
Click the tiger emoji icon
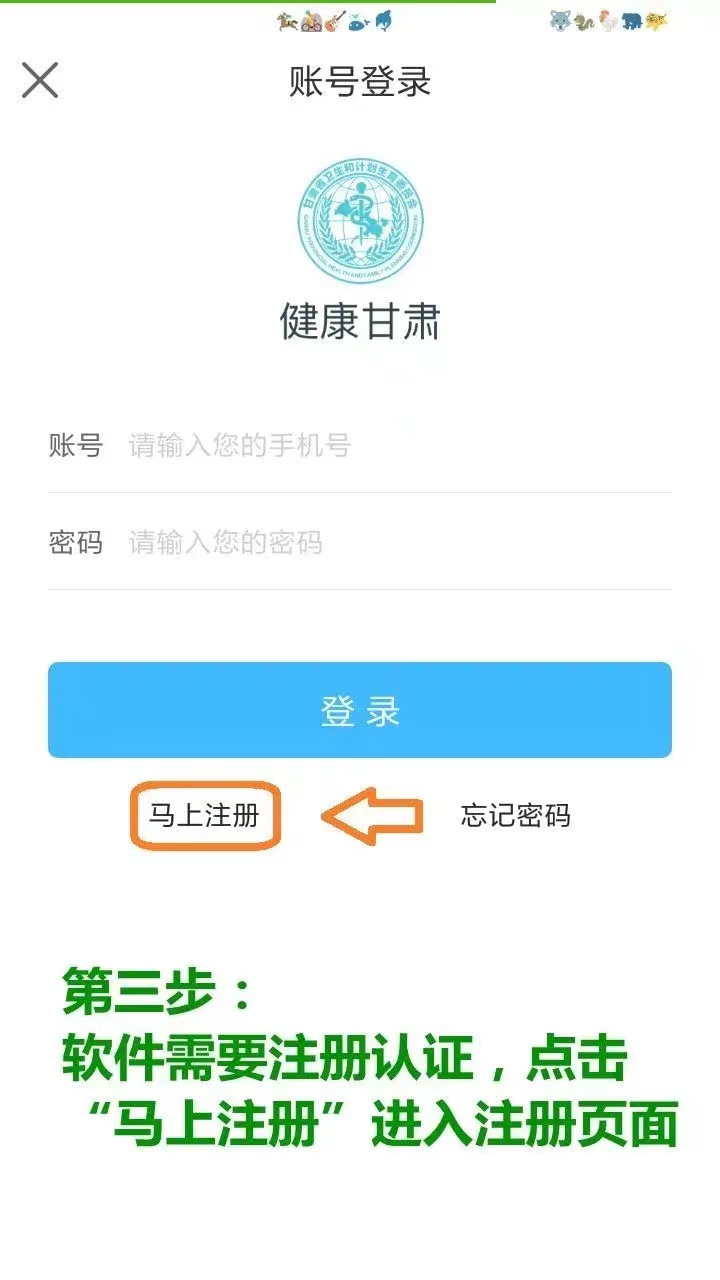(x=656, y=22)
